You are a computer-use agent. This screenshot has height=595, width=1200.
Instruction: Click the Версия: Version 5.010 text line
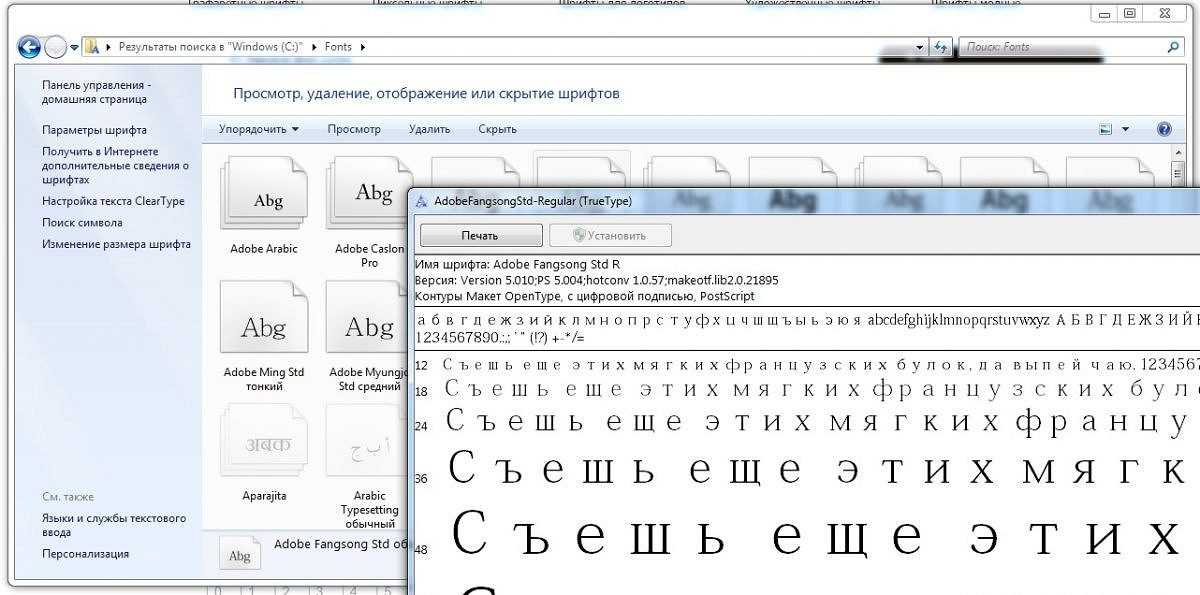(596, 280)
